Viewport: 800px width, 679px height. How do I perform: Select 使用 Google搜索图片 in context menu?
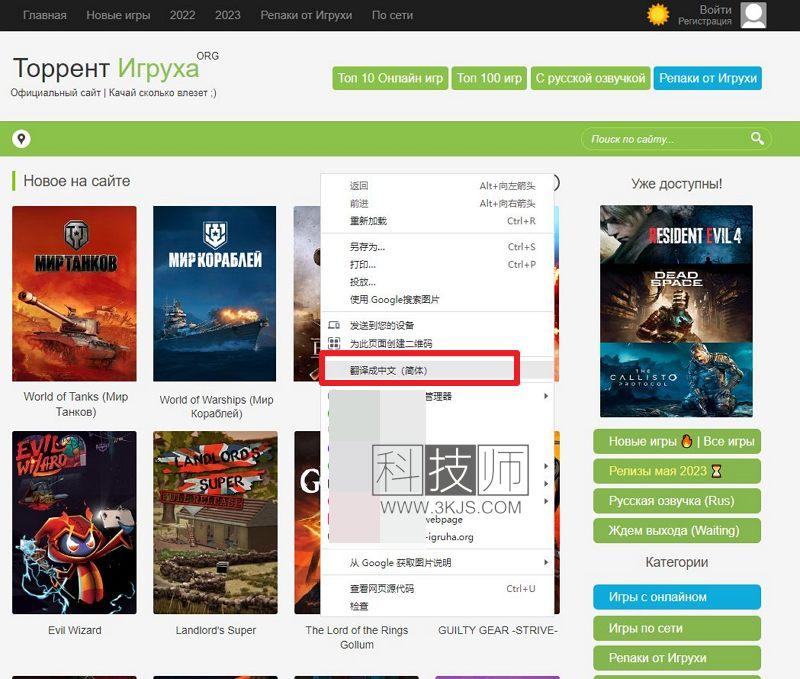coord(437,299)
